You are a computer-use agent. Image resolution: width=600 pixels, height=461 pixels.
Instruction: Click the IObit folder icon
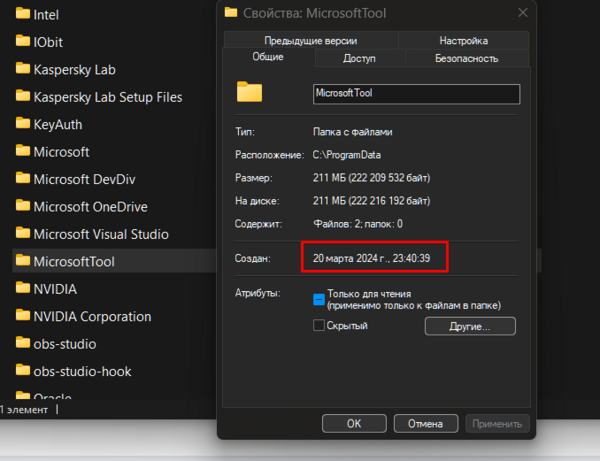[23, 42]
